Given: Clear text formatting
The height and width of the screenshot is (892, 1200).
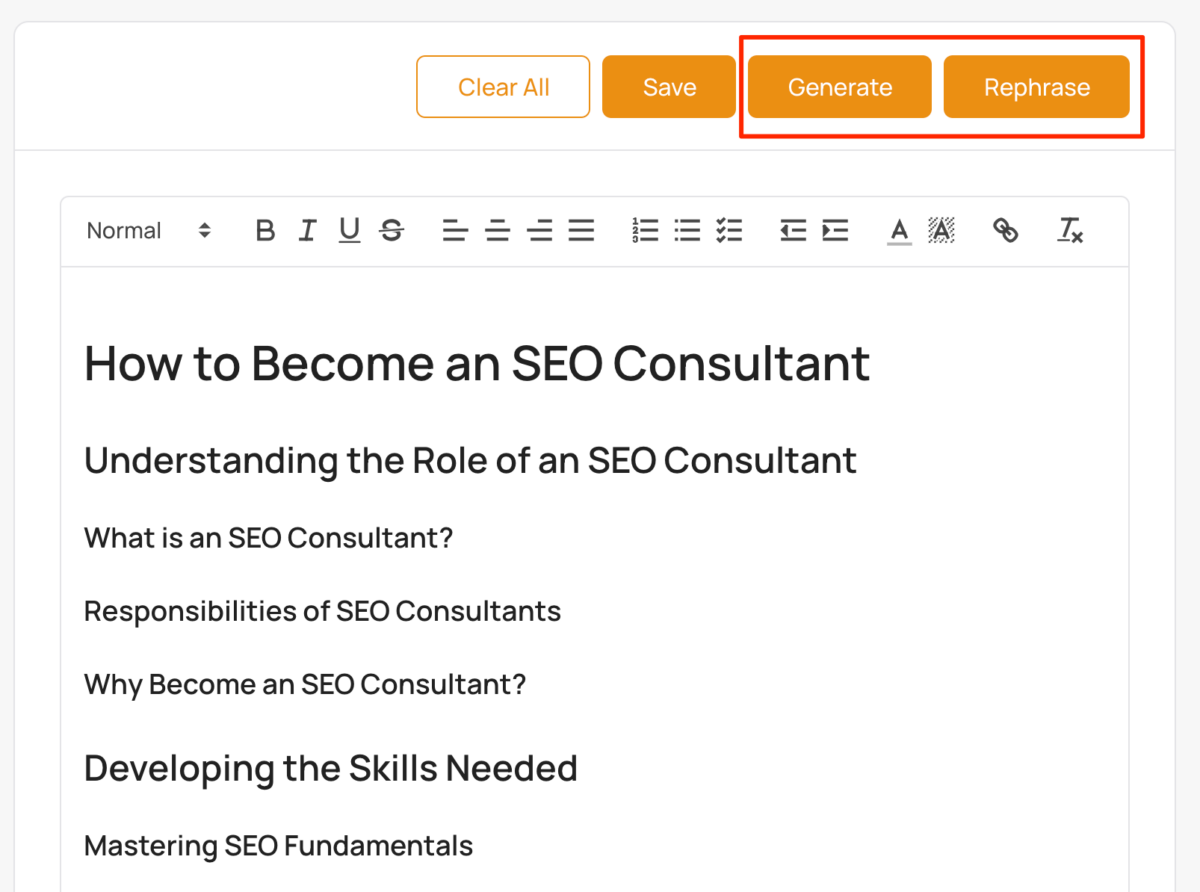Looking at the screenshot, I should click(1070, 231).
